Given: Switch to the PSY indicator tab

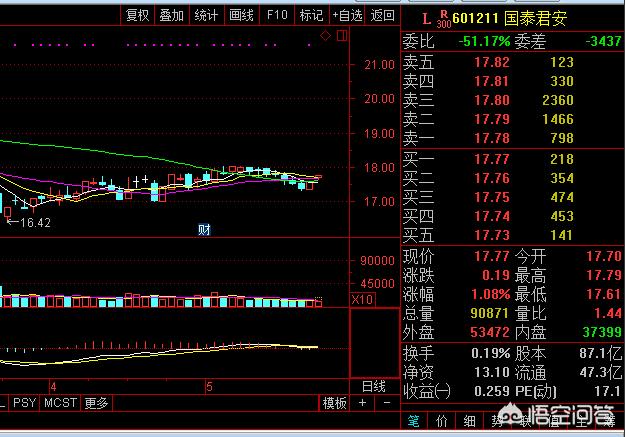Looking at the screenshot, I should [x=24, y=403].
